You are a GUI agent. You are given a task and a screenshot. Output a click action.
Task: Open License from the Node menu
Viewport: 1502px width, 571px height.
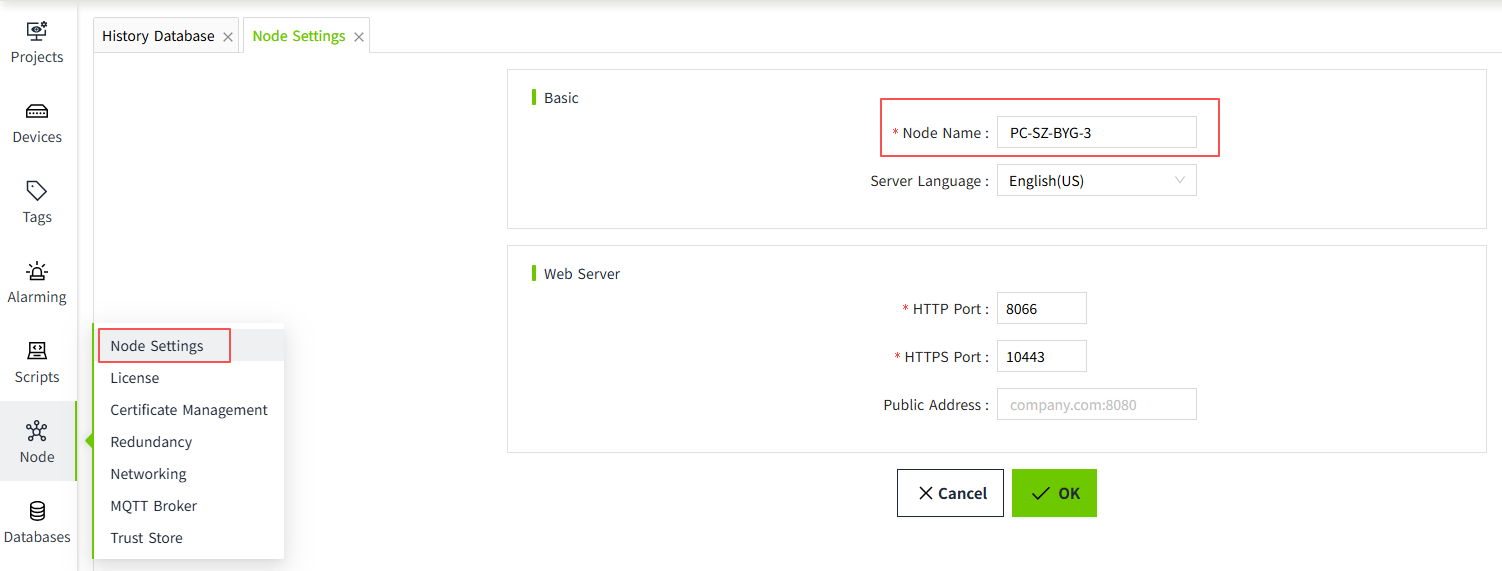[x=135, y=378]
